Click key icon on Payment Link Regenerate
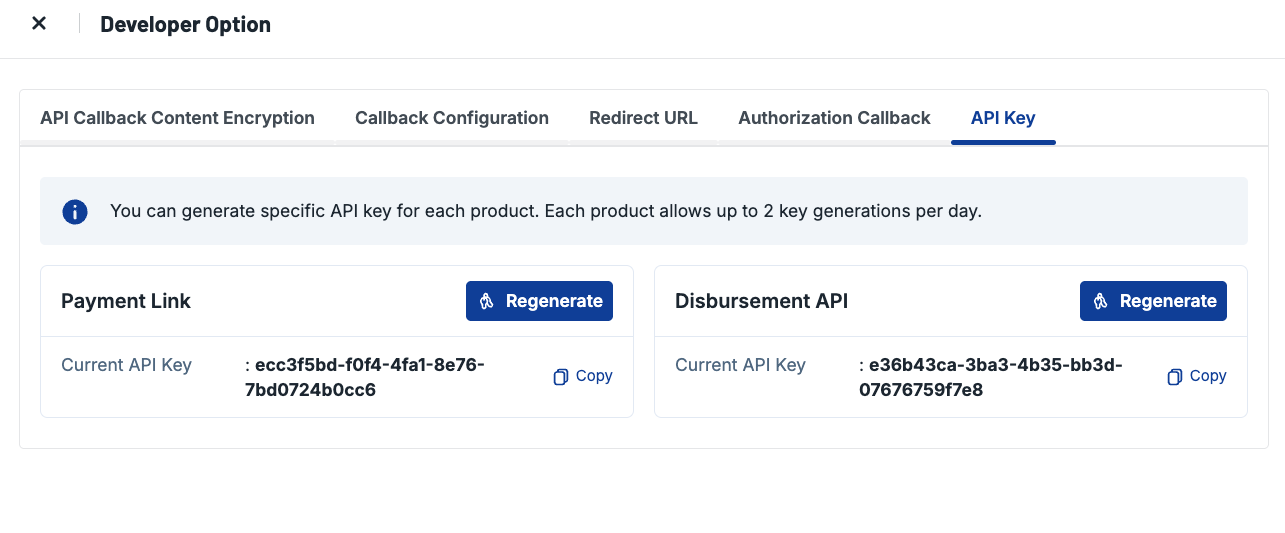Screen dimensions: 1285x533 (x=487, y=301)
